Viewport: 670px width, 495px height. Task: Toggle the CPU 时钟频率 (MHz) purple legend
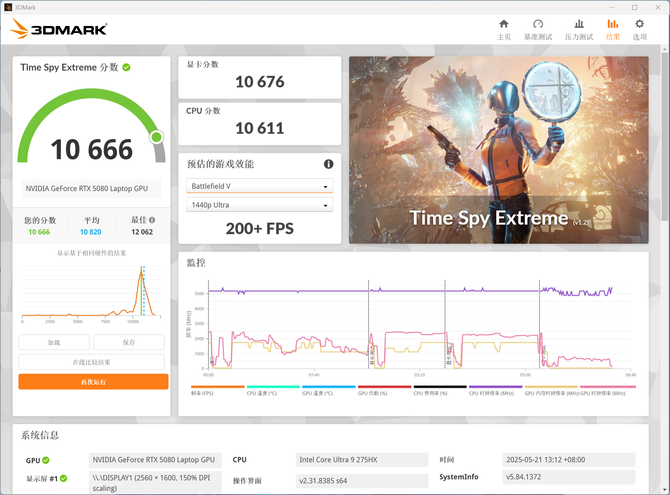[x=495, y=390]
